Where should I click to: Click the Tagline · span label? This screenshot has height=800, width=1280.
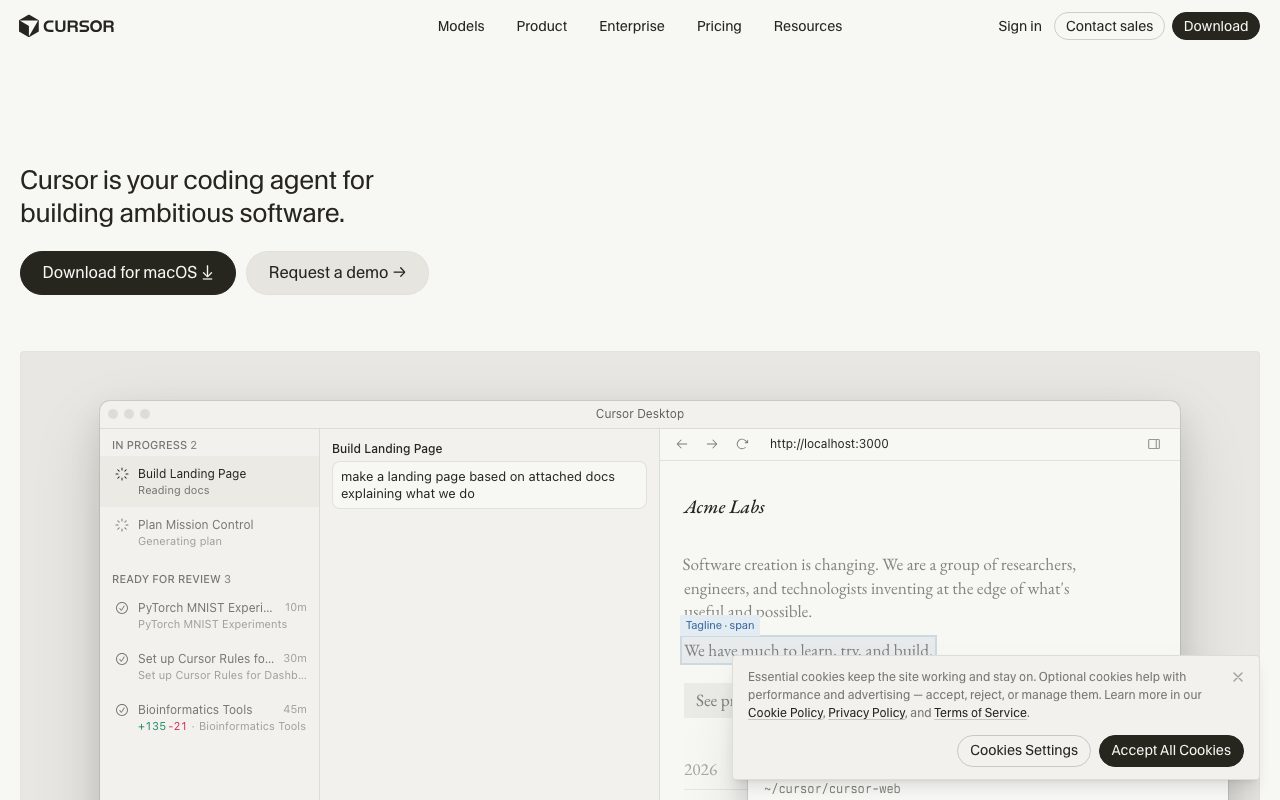(x=720, y=625)
